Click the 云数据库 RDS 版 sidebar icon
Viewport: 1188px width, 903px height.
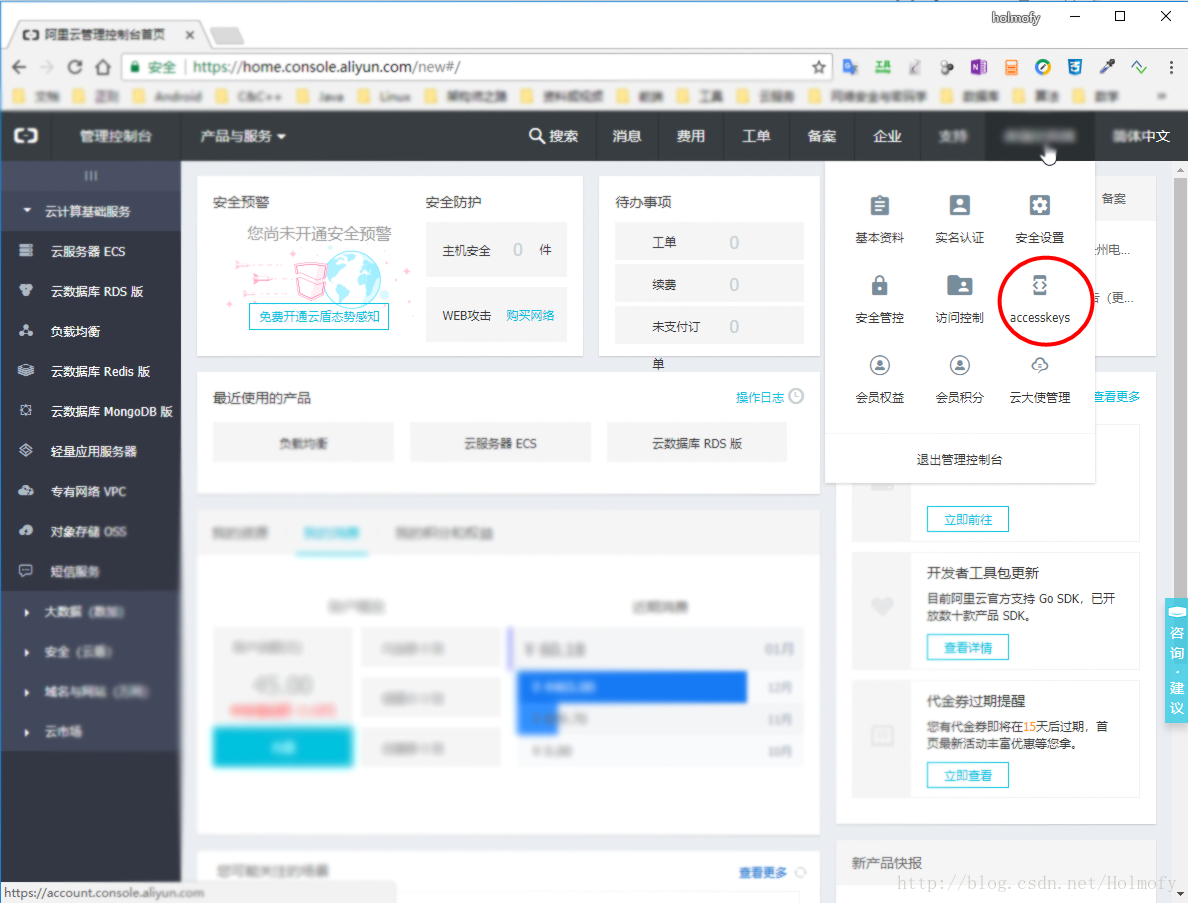26,290
